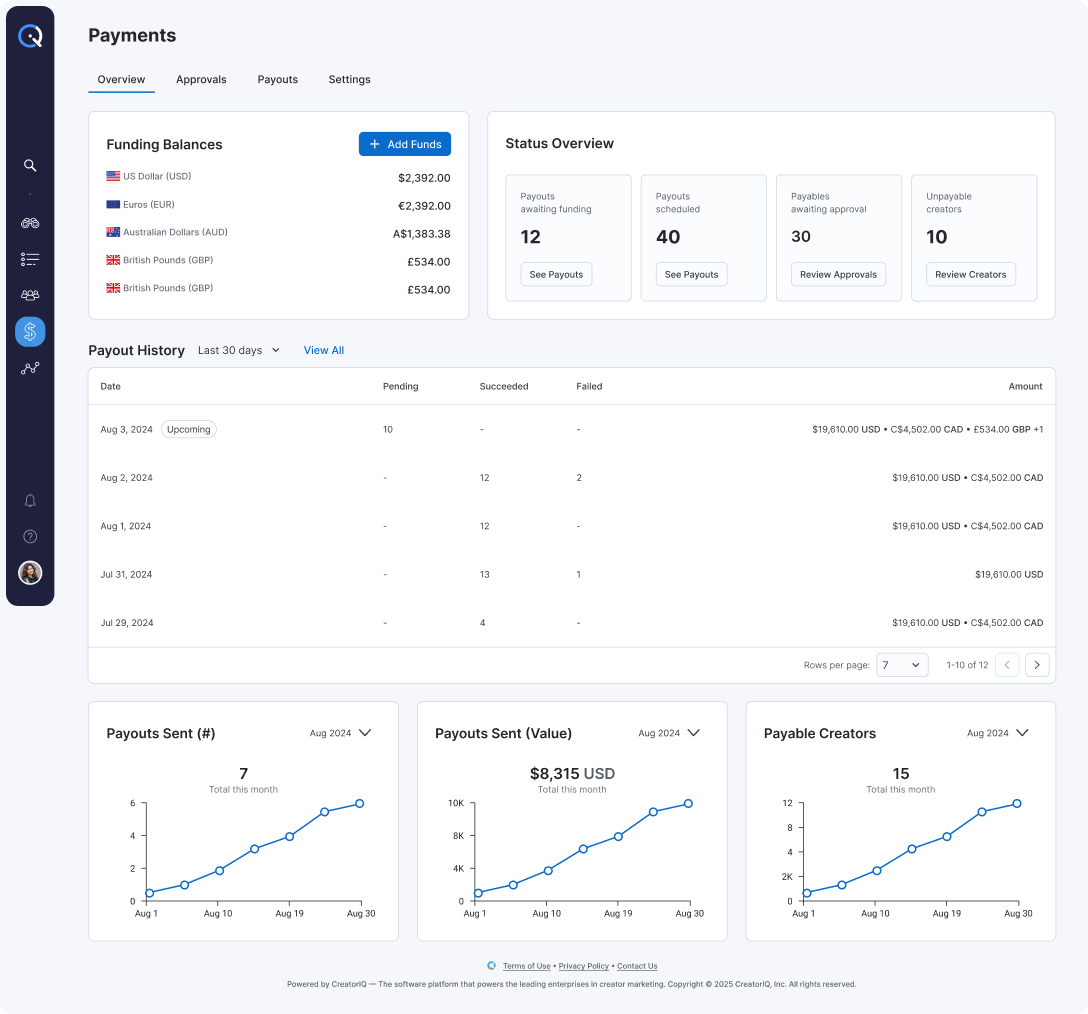Expand the Last 30 days filter
Viewport: 1088px width, 1014px height.
point(239,350)
